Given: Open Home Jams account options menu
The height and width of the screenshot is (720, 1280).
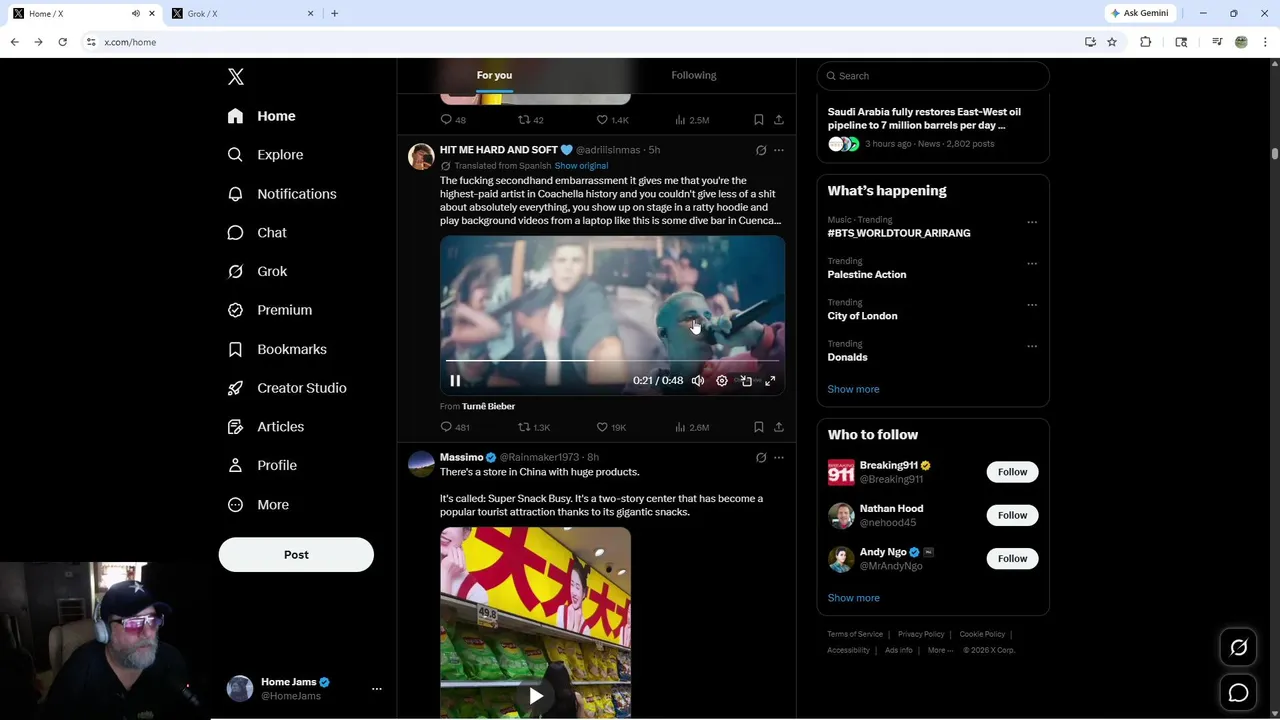Looking at the screenshot, I should pos(377,689).
